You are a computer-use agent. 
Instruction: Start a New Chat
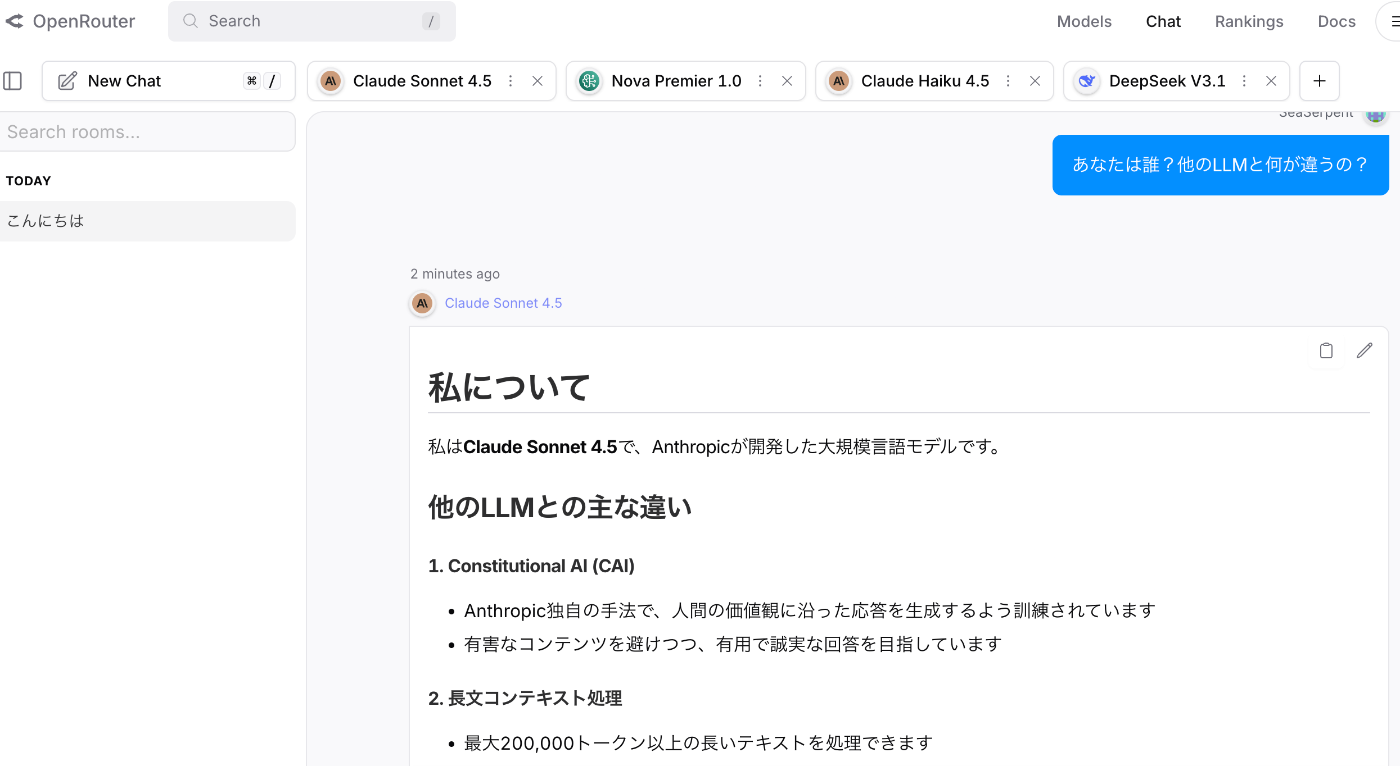point(169,81)
